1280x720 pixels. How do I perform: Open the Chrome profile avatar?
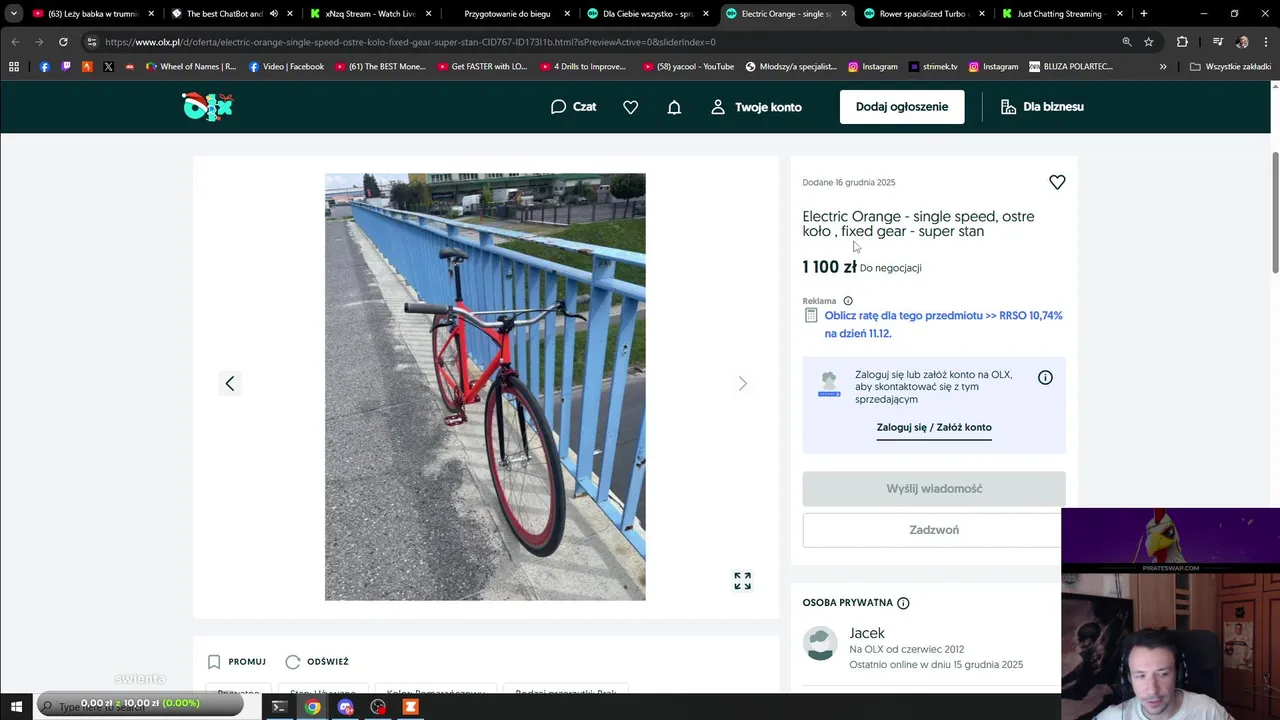(x=1242, y=42)
